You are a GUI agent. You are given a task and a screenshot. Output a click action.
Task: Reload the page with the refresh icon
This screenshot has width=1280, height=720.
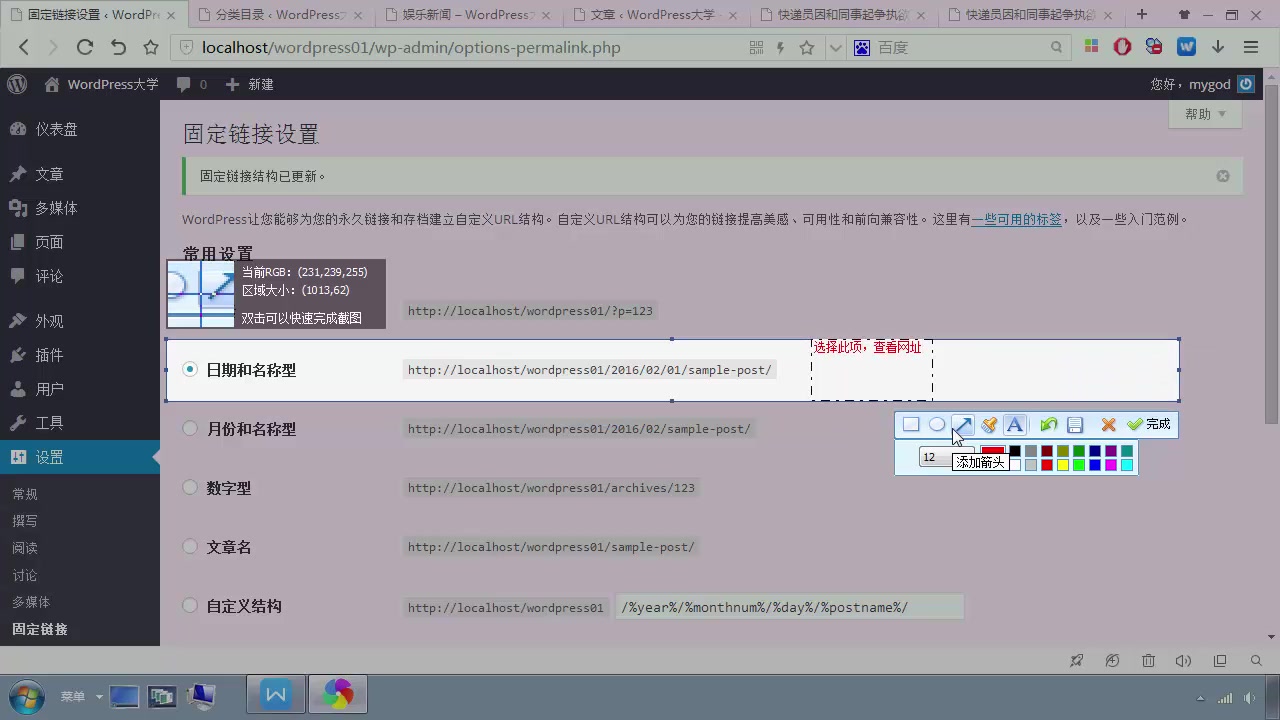[85, 47]
